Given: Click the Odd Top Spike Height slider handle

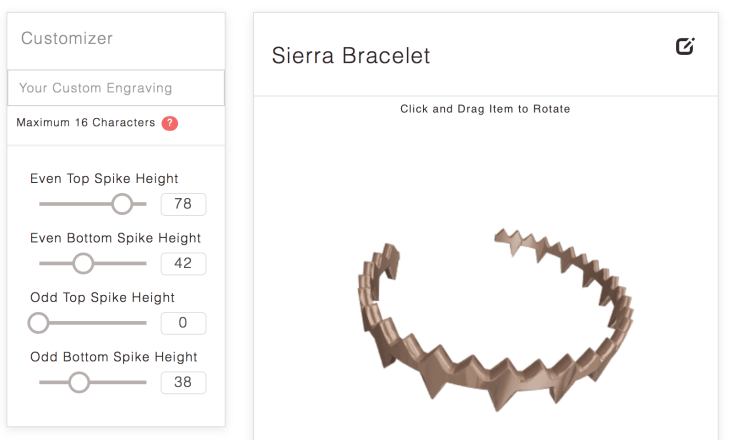Looking at the screenshot, I should point(38,323).
